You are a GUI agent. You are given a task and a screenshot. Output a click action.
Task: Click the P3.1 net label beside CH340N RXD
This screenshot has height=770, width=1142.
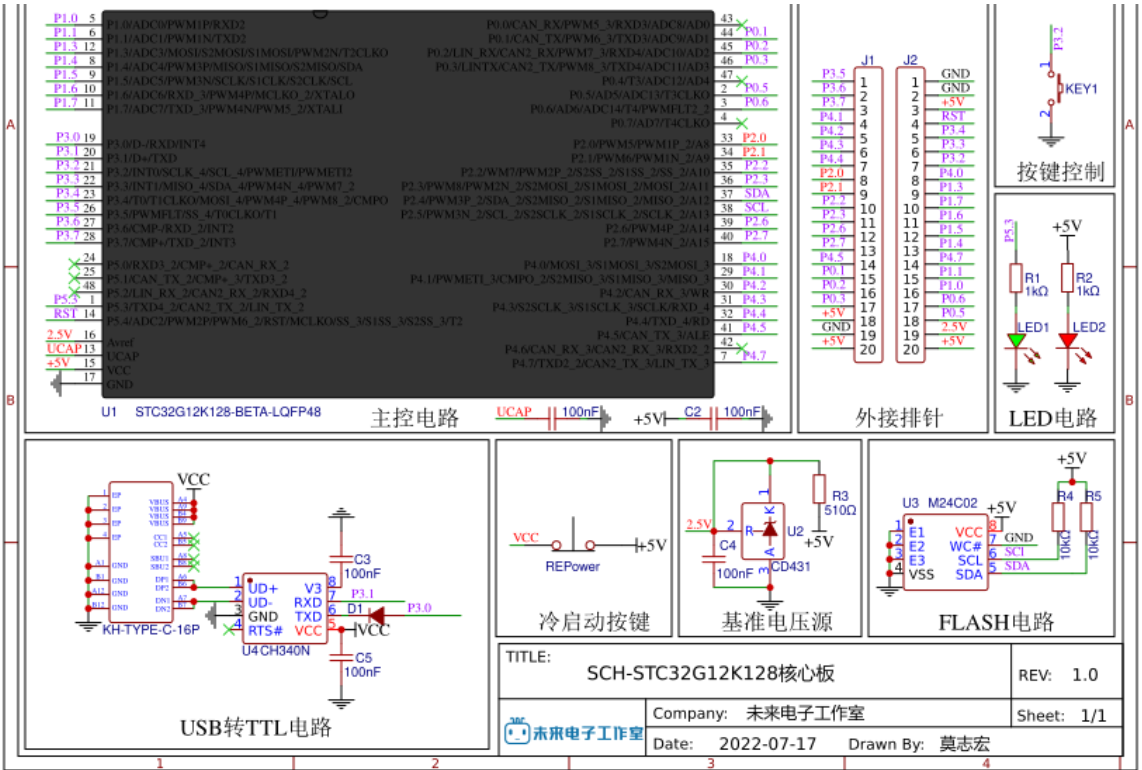click(x=362, y=594)
